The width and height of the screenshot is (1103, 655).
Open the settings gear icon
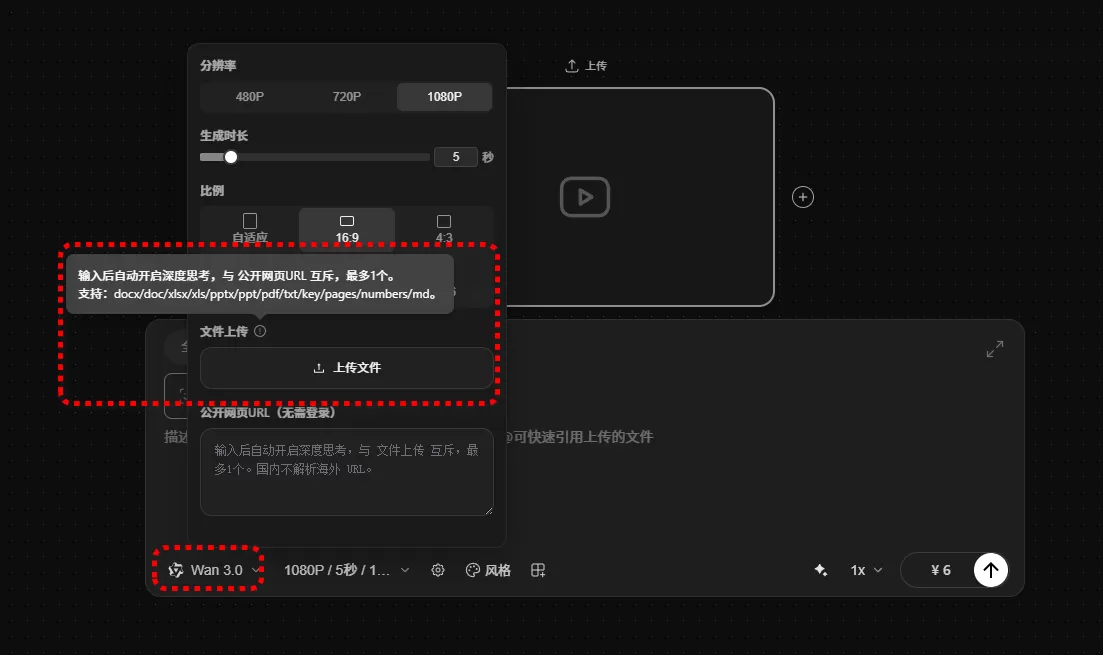(x=438, y=570)
